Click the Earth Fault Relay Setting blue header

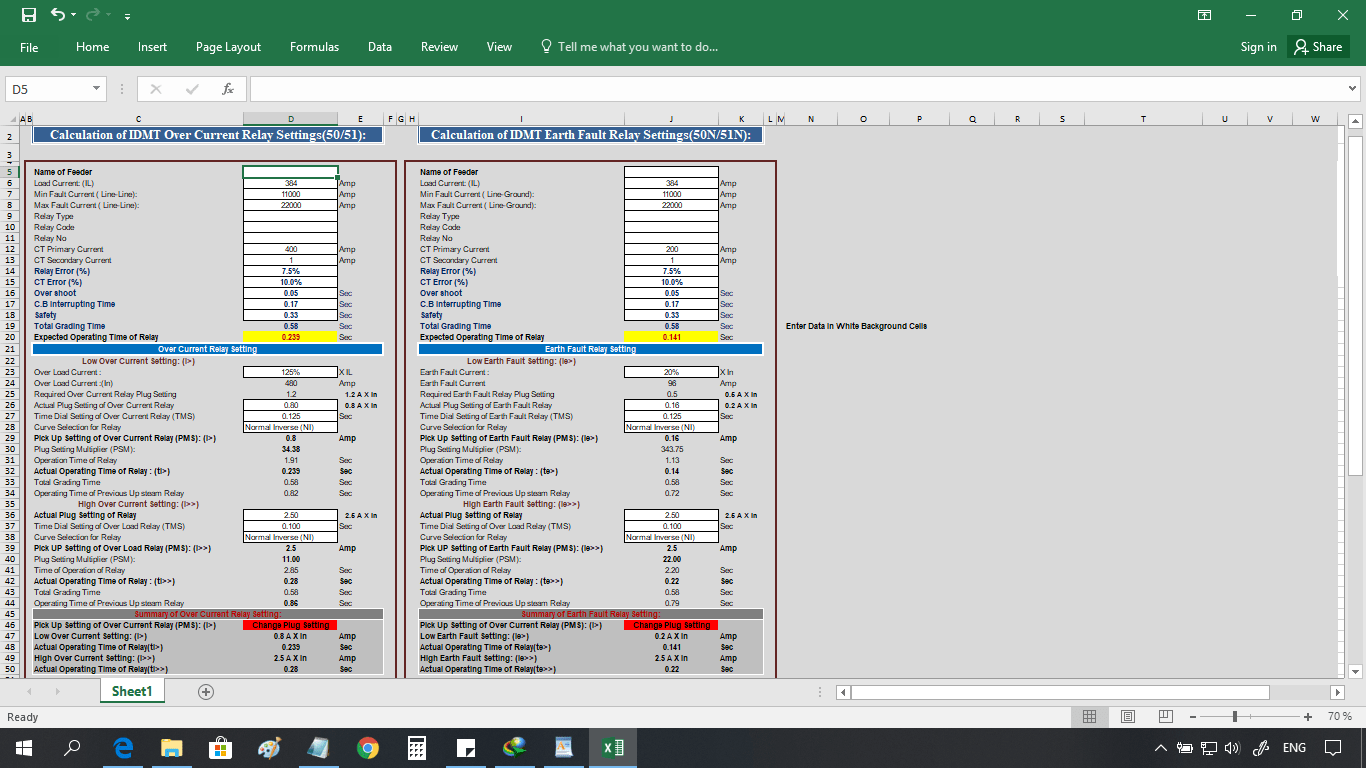pyautogui.click(x=590, y=349)
